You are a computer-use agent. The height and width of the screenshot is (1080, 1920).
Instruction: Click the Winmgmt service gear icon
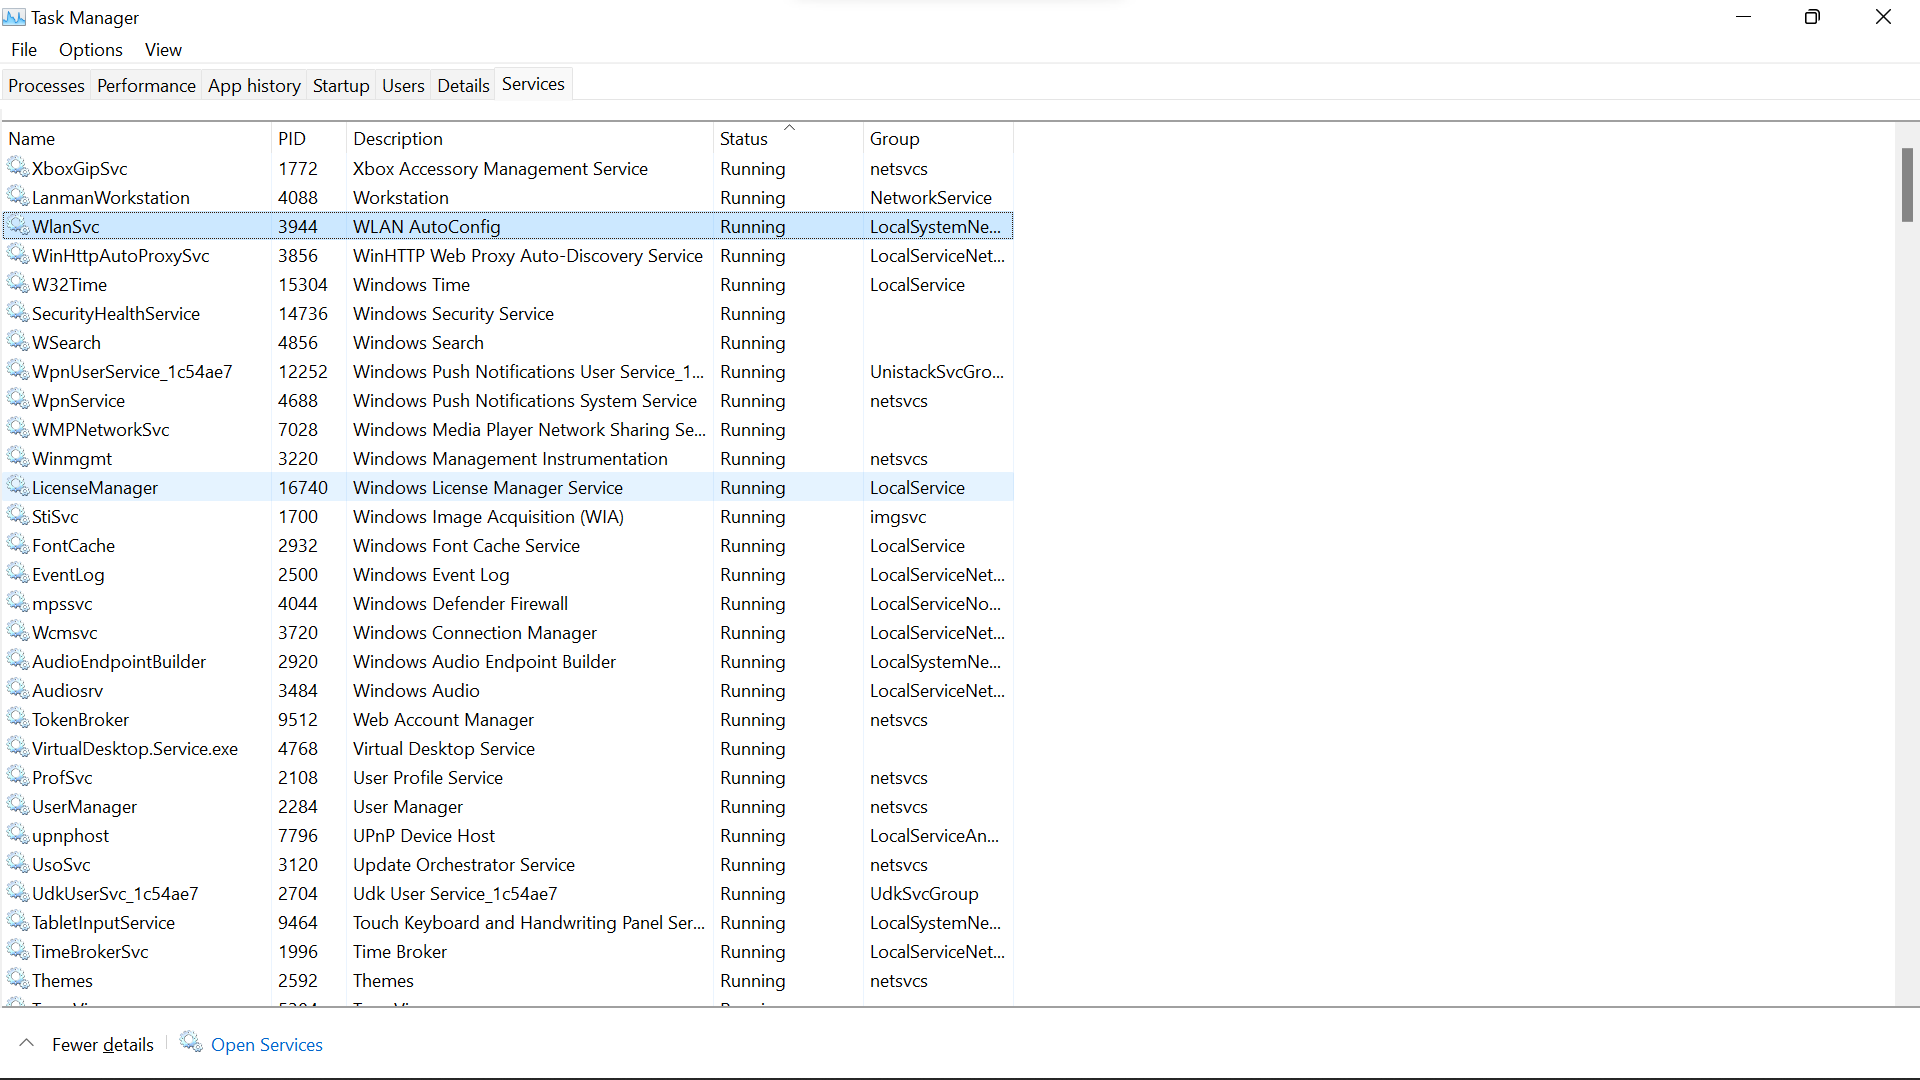(18, 458)
